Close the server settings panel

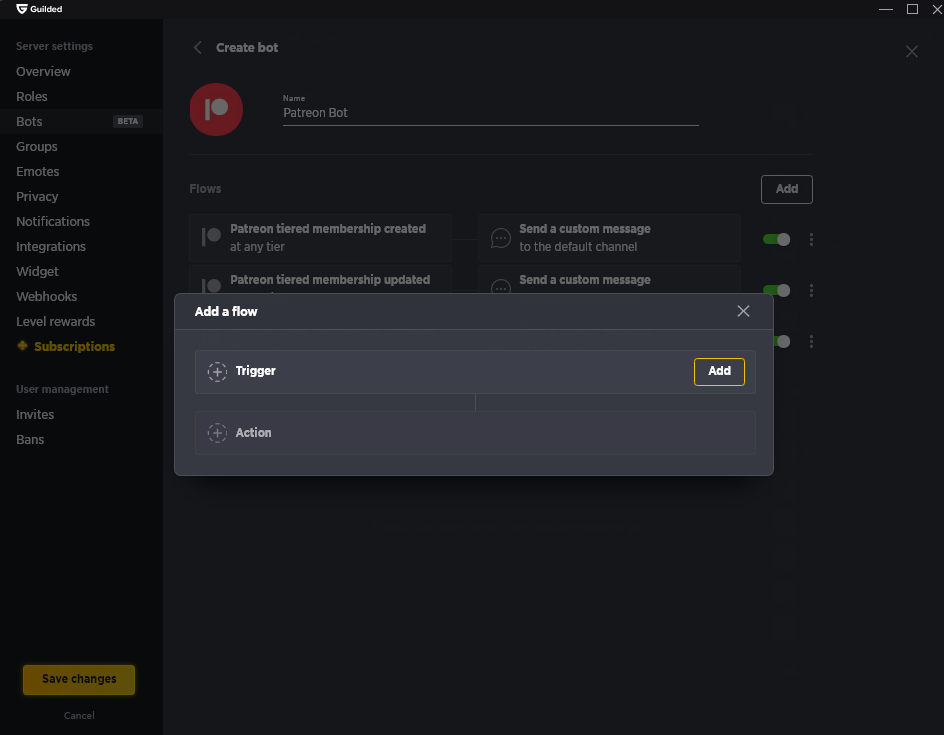[x=911, y=52]
